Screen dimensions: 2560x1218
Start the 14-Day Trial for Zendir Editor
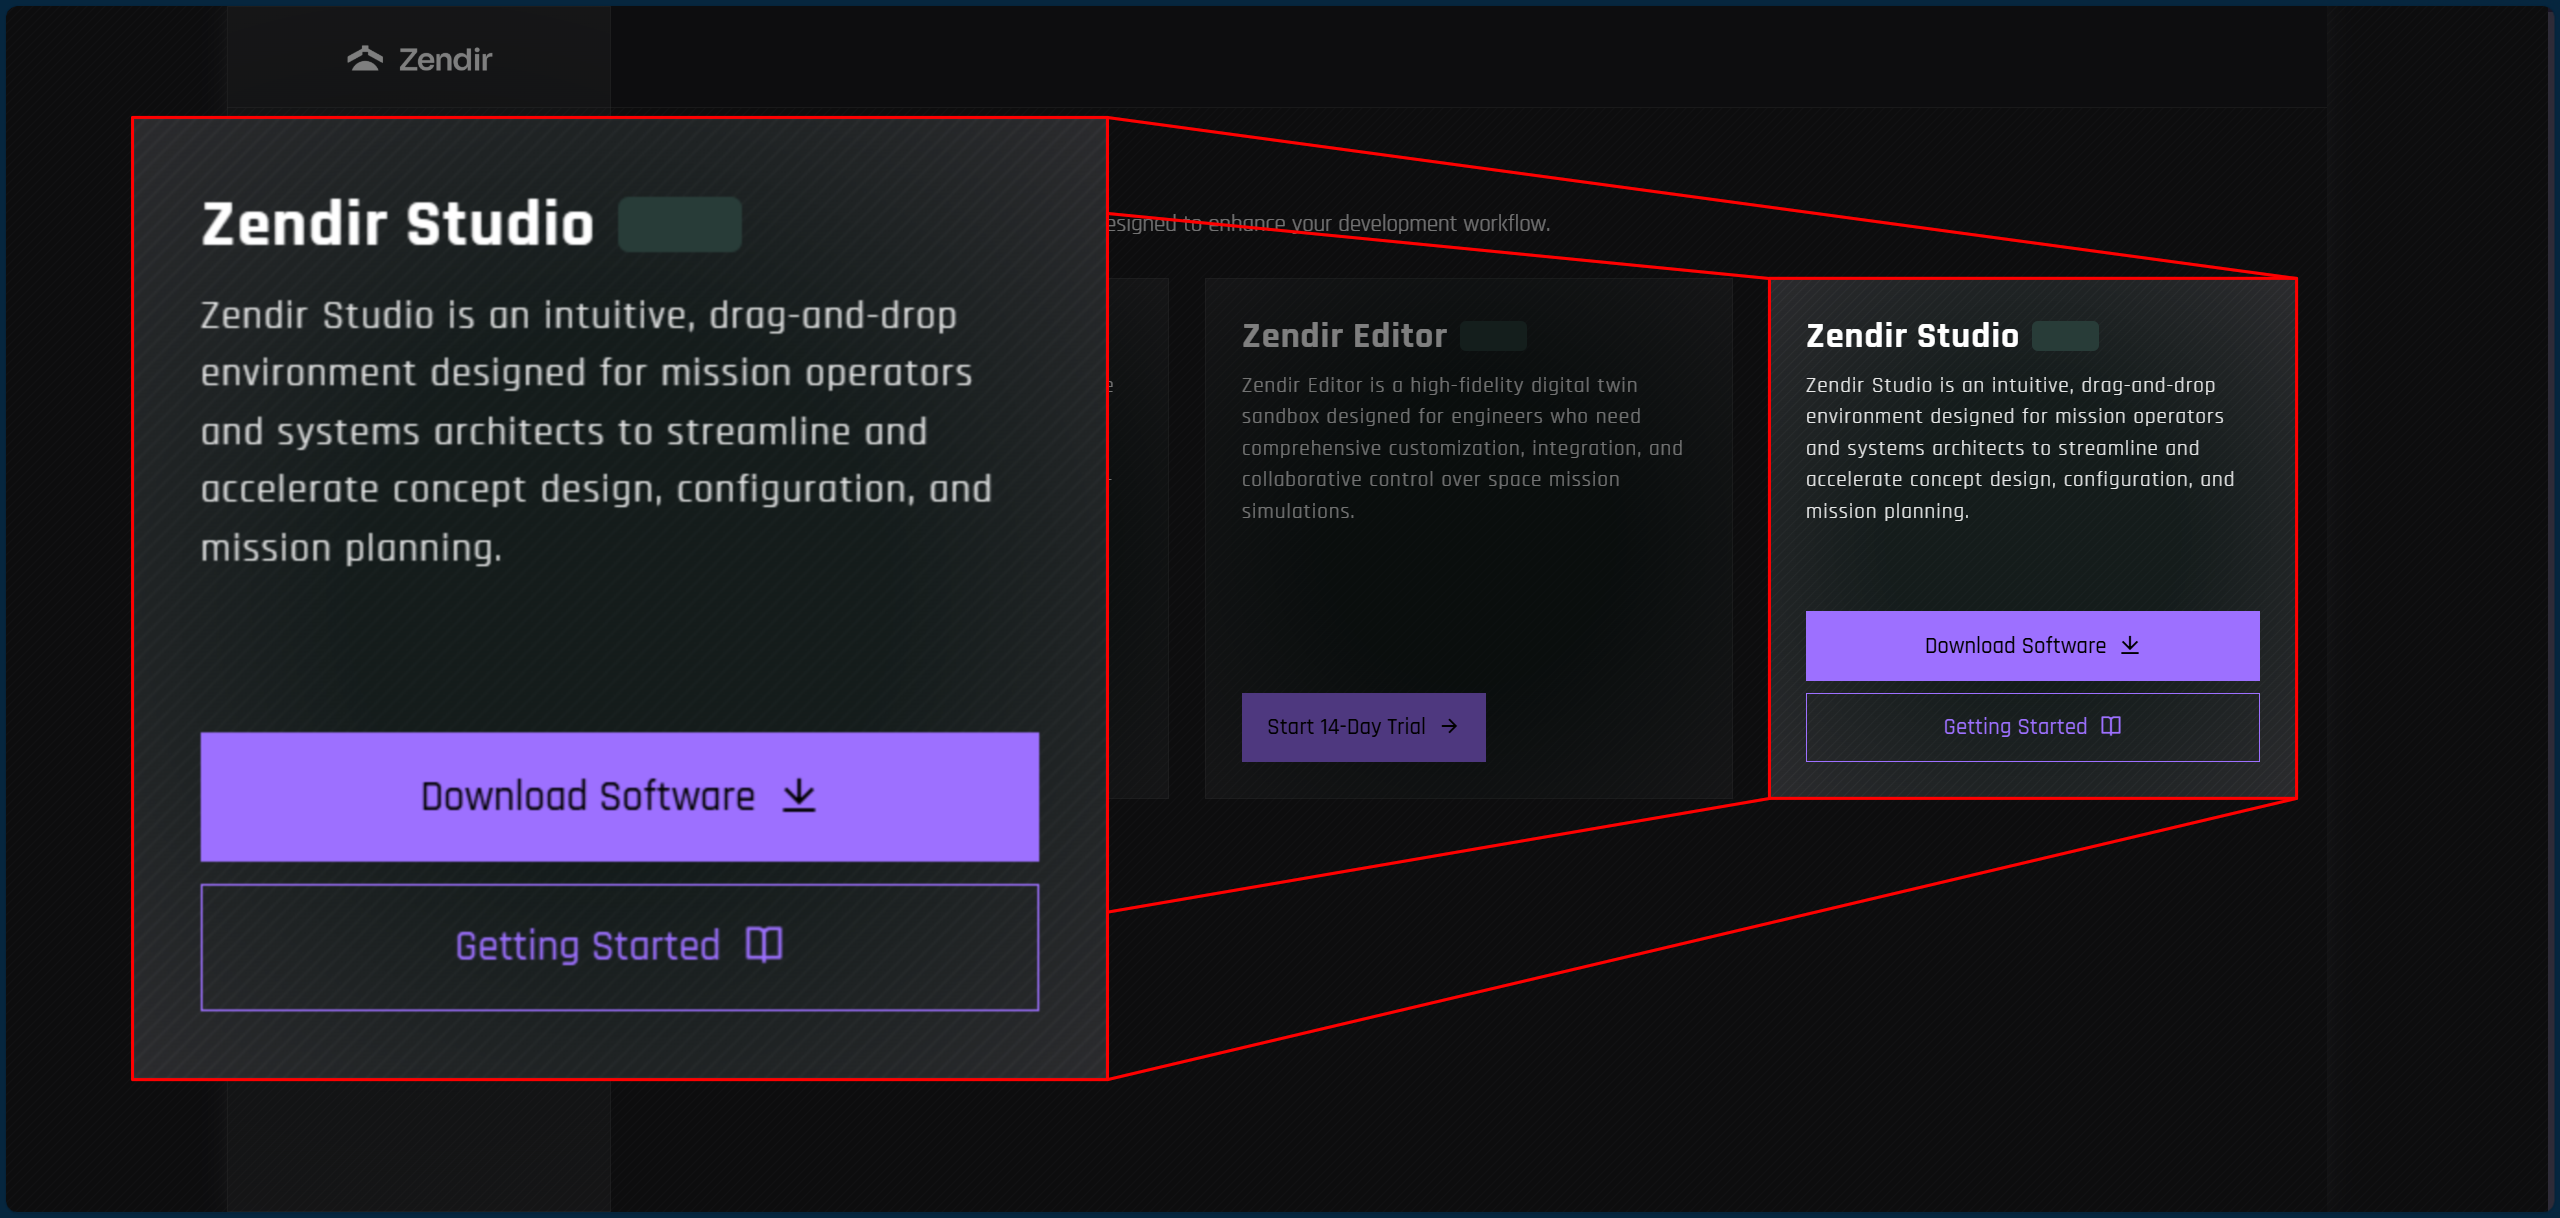[1345, 727]
